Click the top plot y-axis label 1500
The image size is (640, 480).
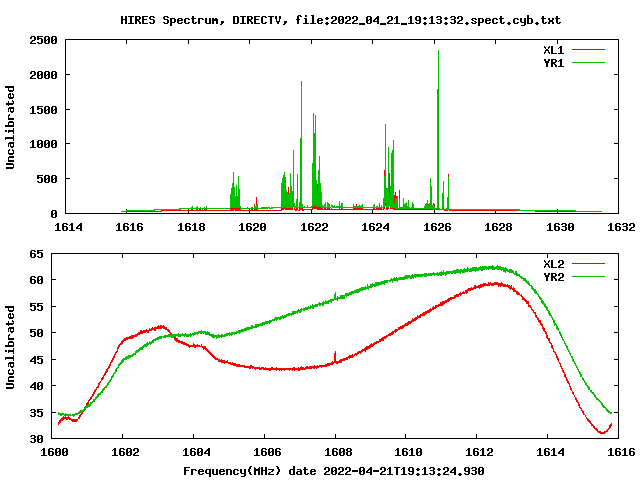click(x=43, y=109)
